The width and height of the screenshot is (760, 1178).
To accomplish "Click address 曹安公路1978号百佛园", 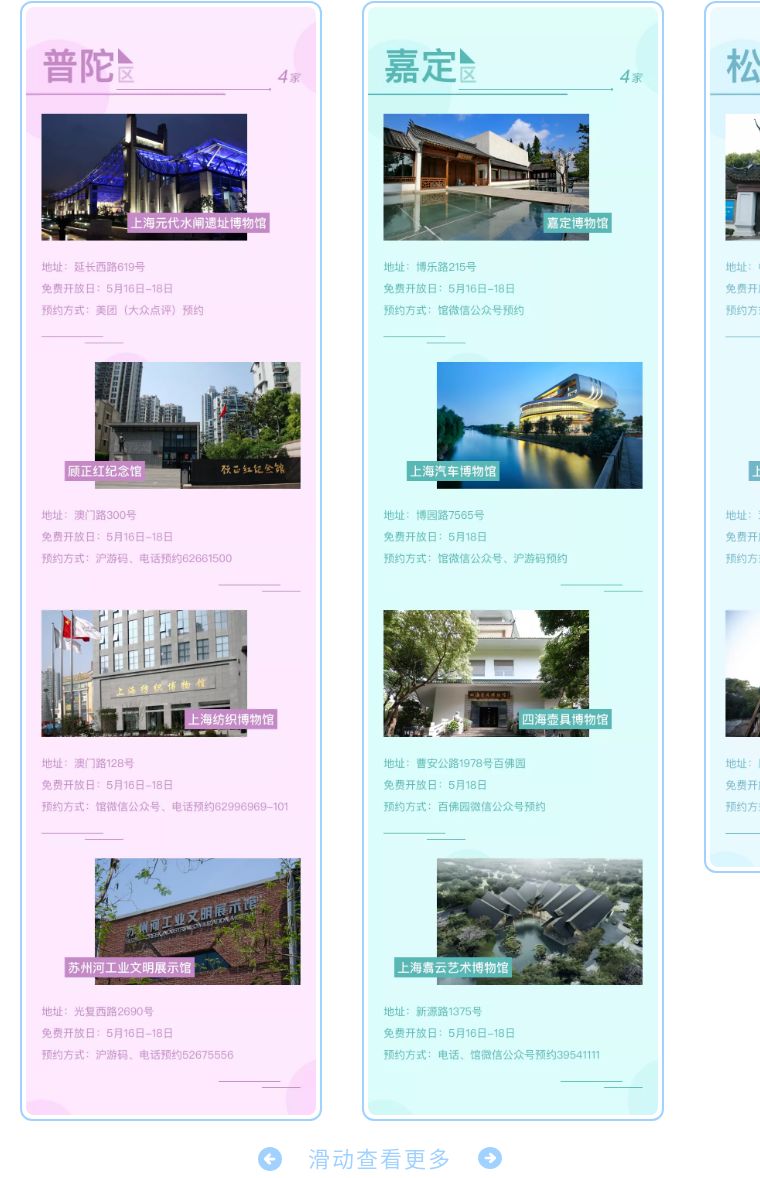I will [471, 763].
